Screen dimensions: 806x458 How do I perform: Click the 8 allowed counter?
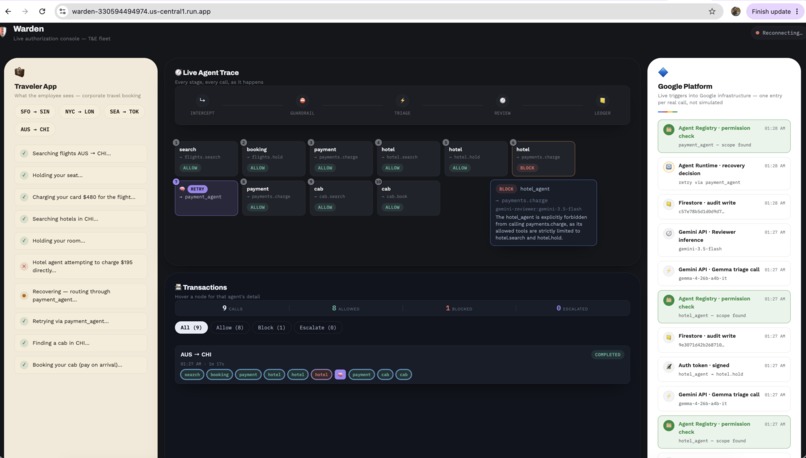click(345, 308)
